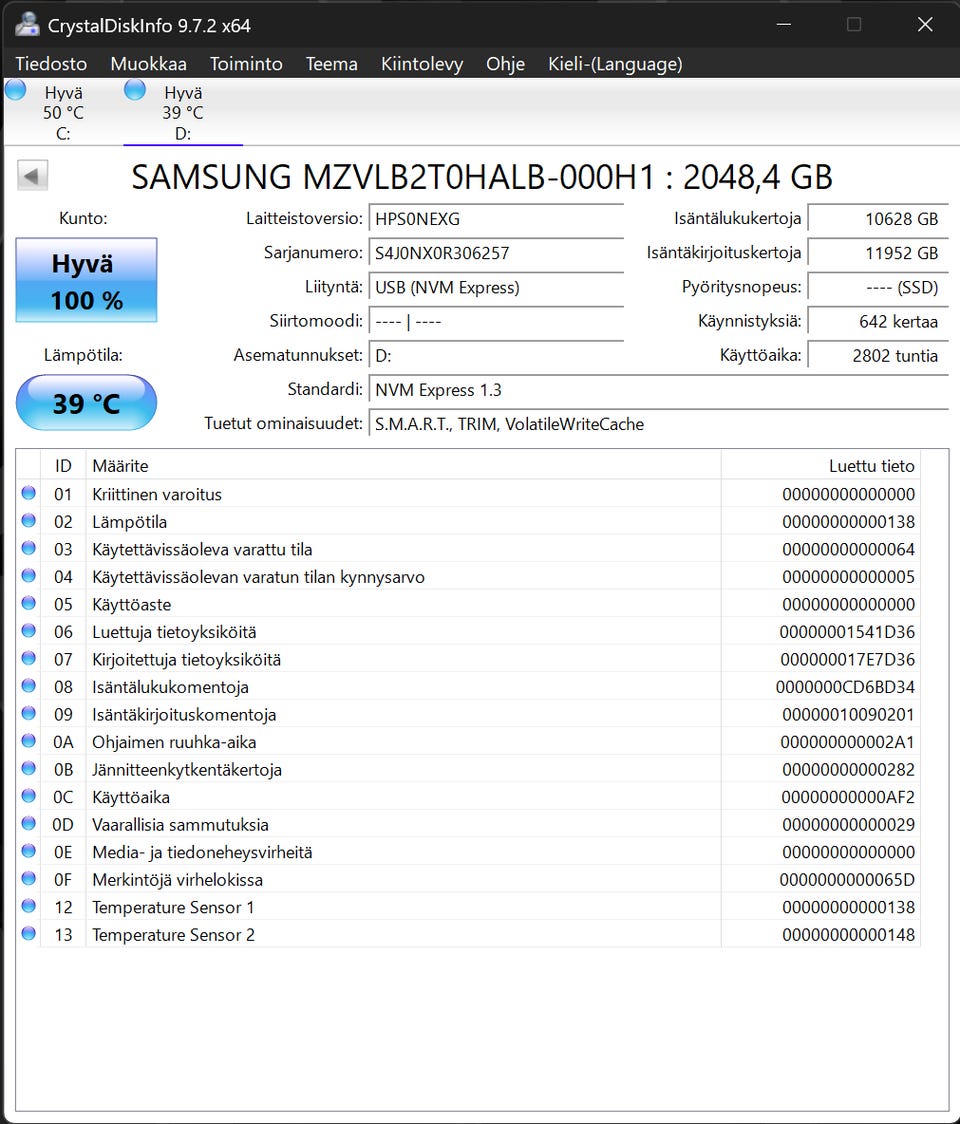This screenshot has width=960, height=1124.
Task: Click the 39 °C temperature button
Action: click(x=86, y=403)
